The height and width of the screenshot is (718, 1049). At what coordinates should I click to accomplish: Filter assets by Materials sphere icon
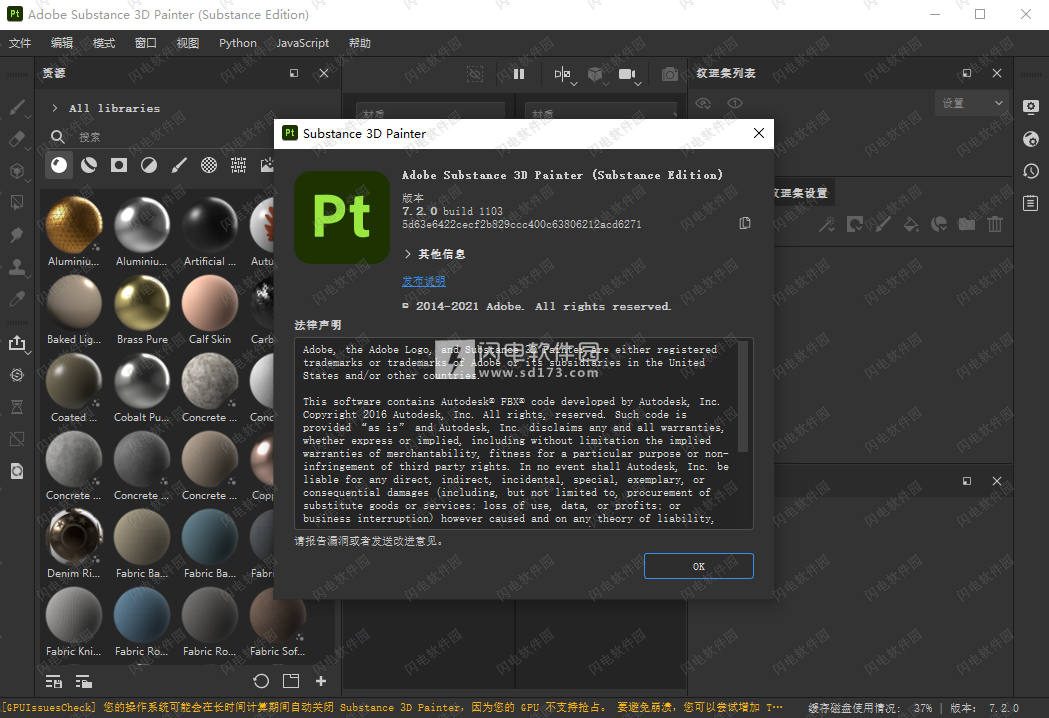(x=59, y=165)
